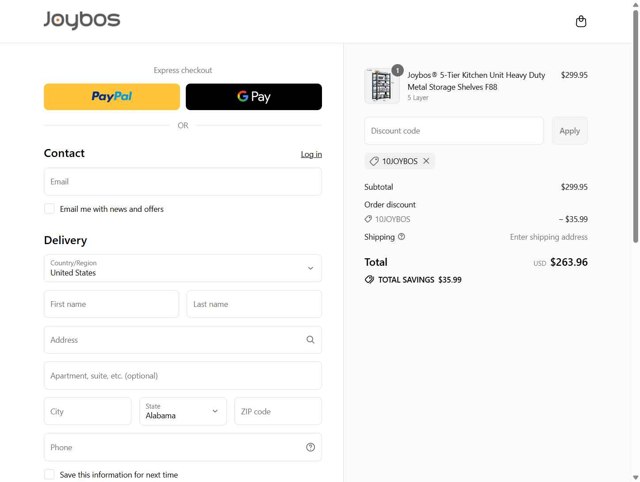Click the phone field help icon
Image resolution: width=640 pixels, height=482 pixels.
[310, 447]
